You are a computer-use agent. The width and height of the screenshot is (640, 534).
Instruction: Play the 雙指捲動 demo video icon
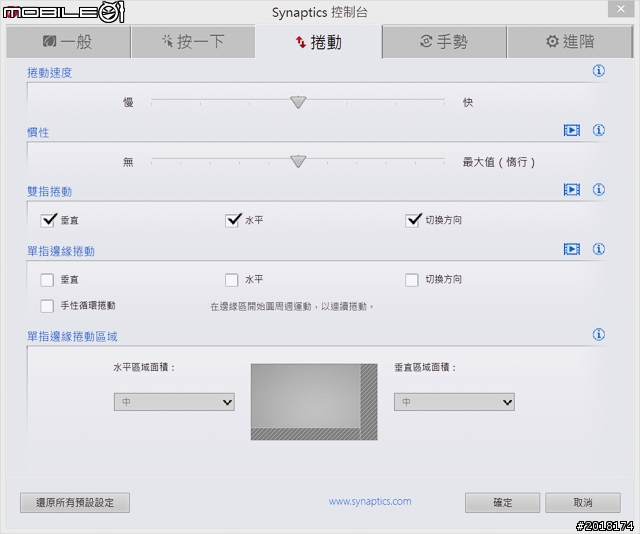[572, 190]
